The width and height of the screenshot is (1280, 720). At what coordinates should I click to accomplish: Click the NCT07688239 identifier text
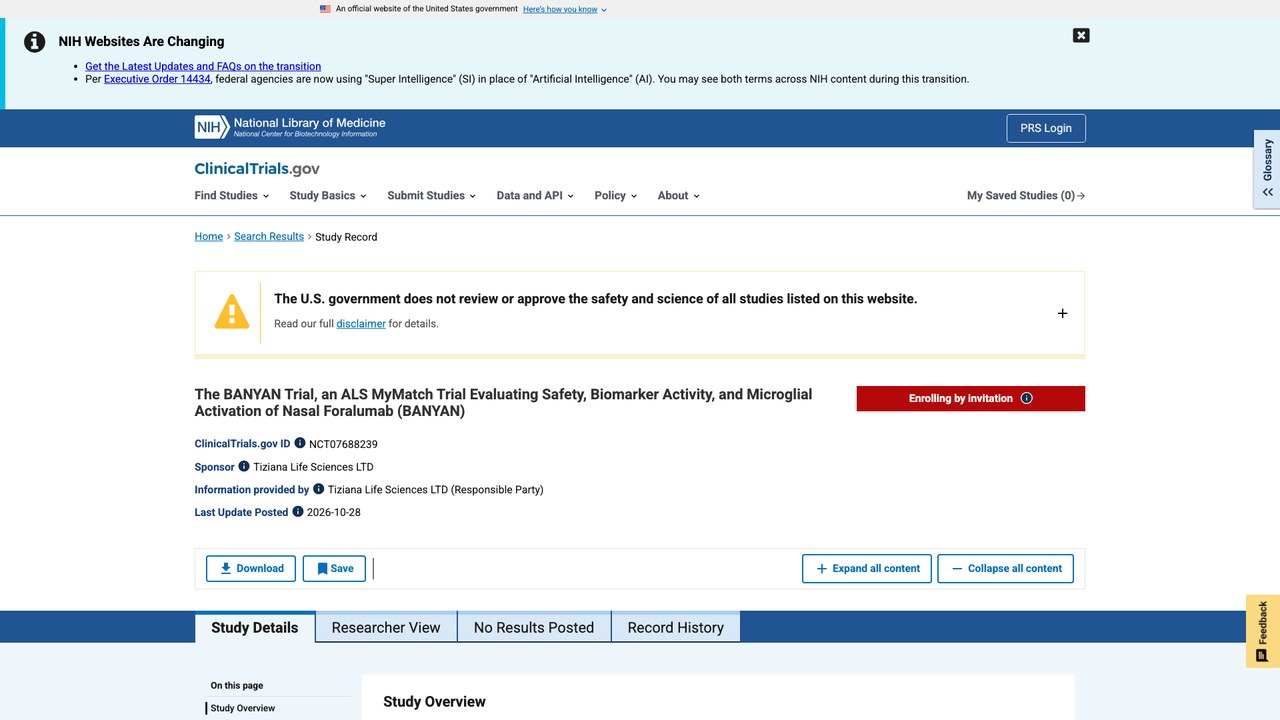(343, 444)
